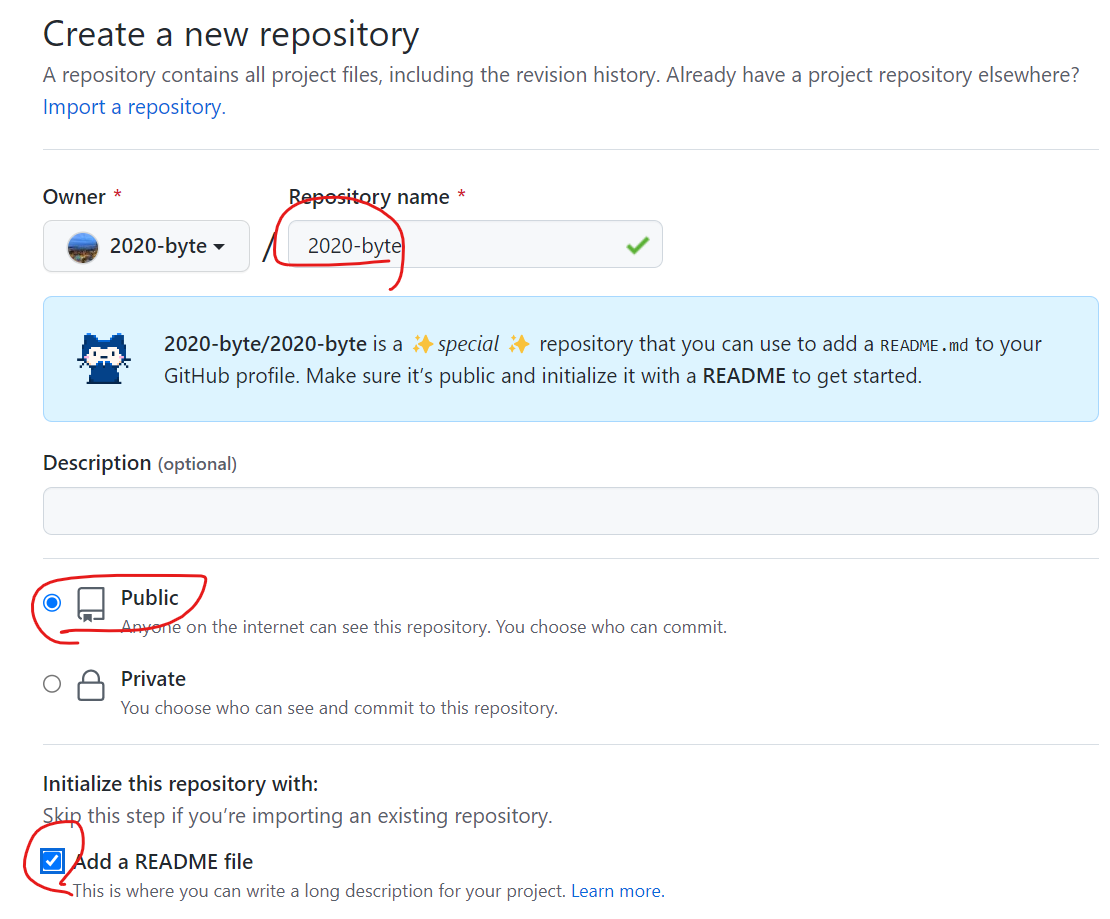Screen dimensions: 1110x919
Task: Click the 'Skip this step' hint text
Action: 297,816
